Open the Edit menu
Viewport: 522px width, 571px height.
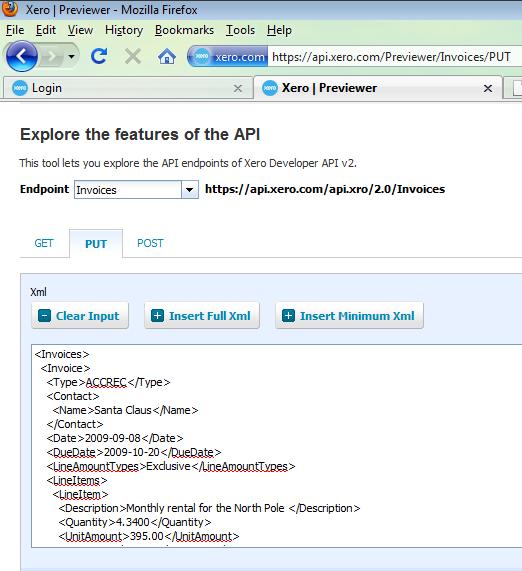tap(46, 30)
